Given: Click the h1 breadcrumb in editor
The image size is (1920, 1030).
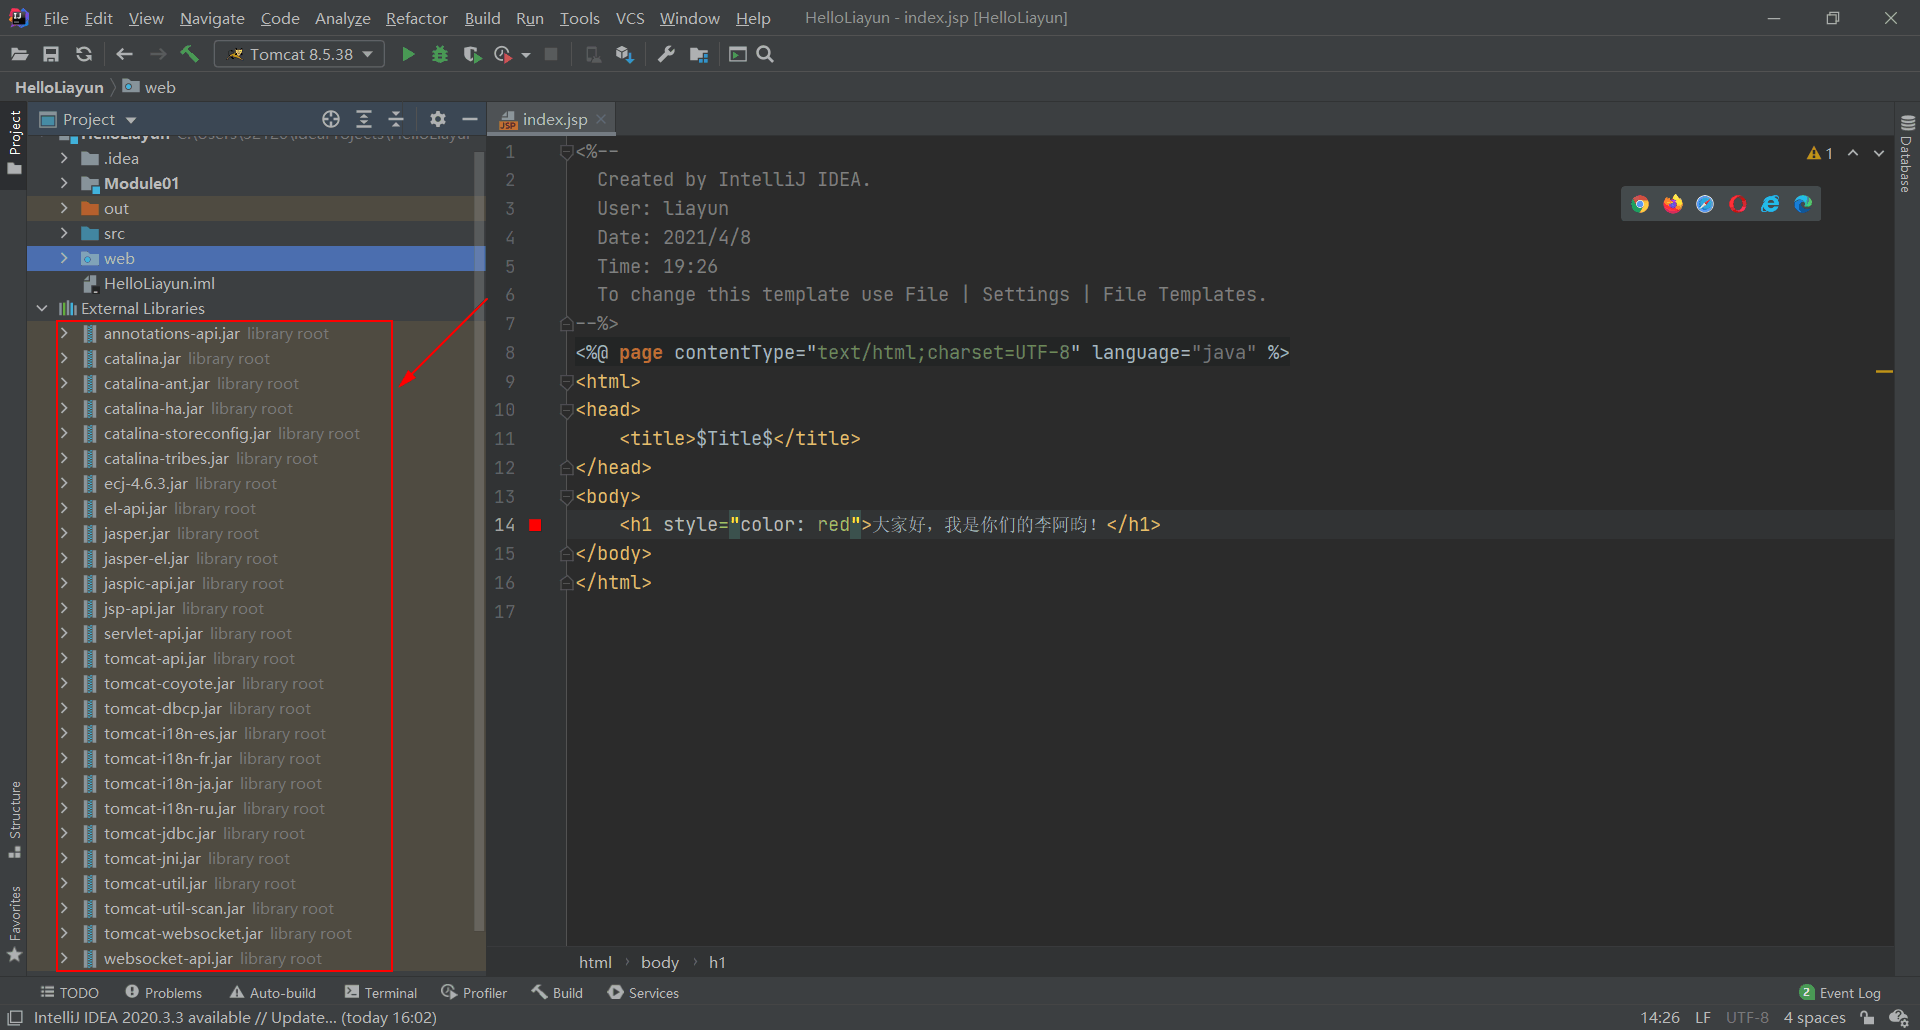Looking at the screenshot, I should click(x=717, y=962).
